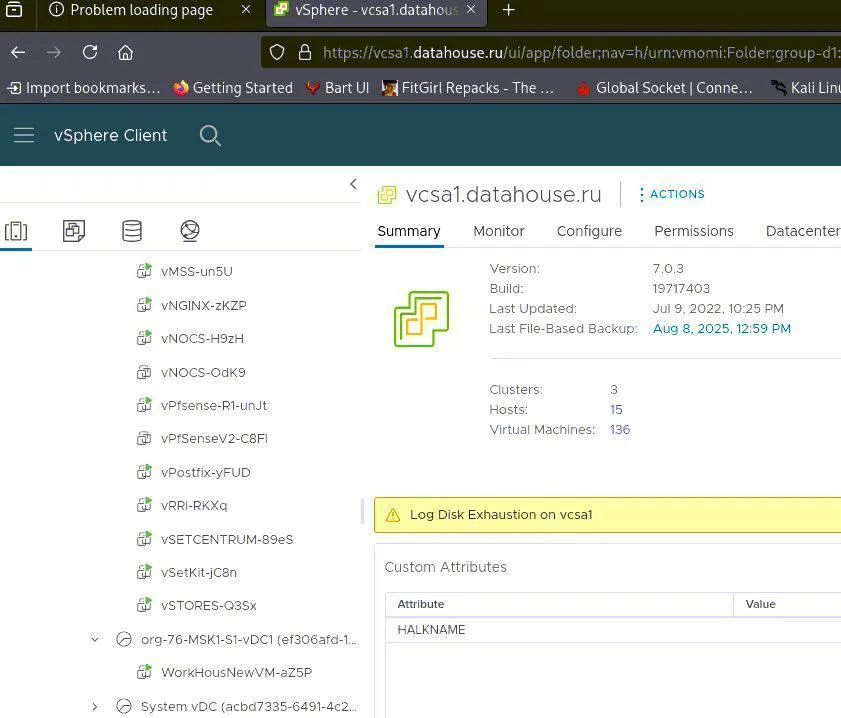
Task: Expand the System vDC tree node
Action: pos(95,706)
